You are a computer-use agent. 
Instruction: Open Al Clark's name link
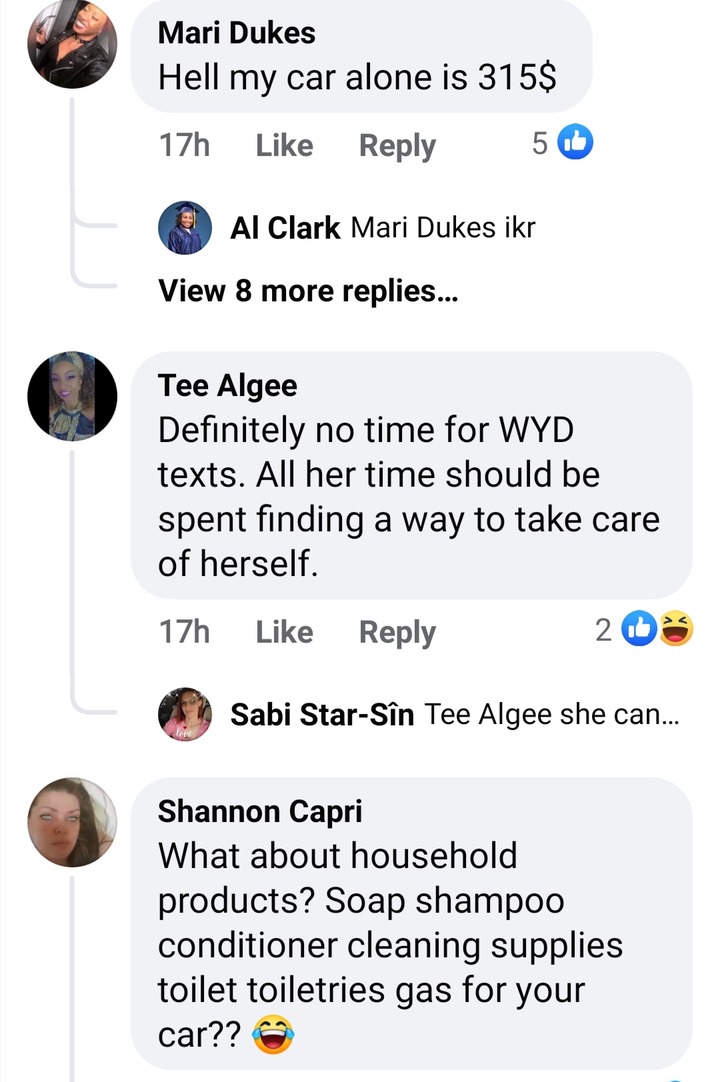(285, 228)
